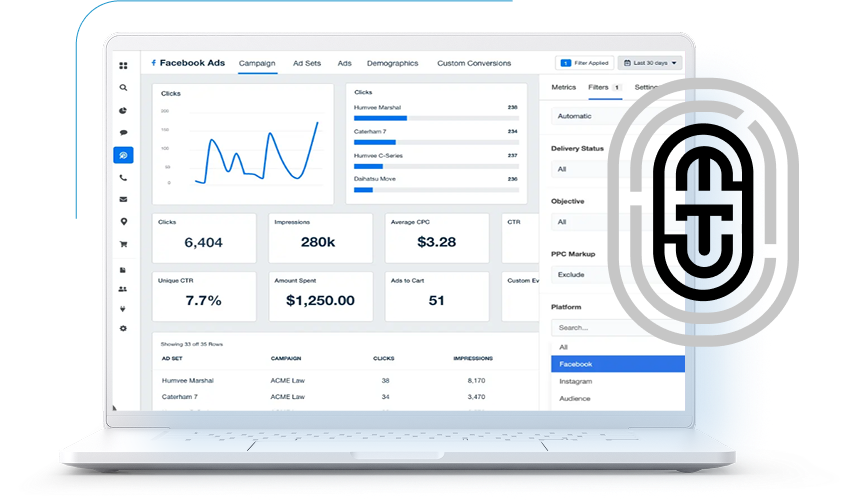Open the envelope email icon in sidebar
This screenshot has width=862, height=500.
(x=123, y=199)
